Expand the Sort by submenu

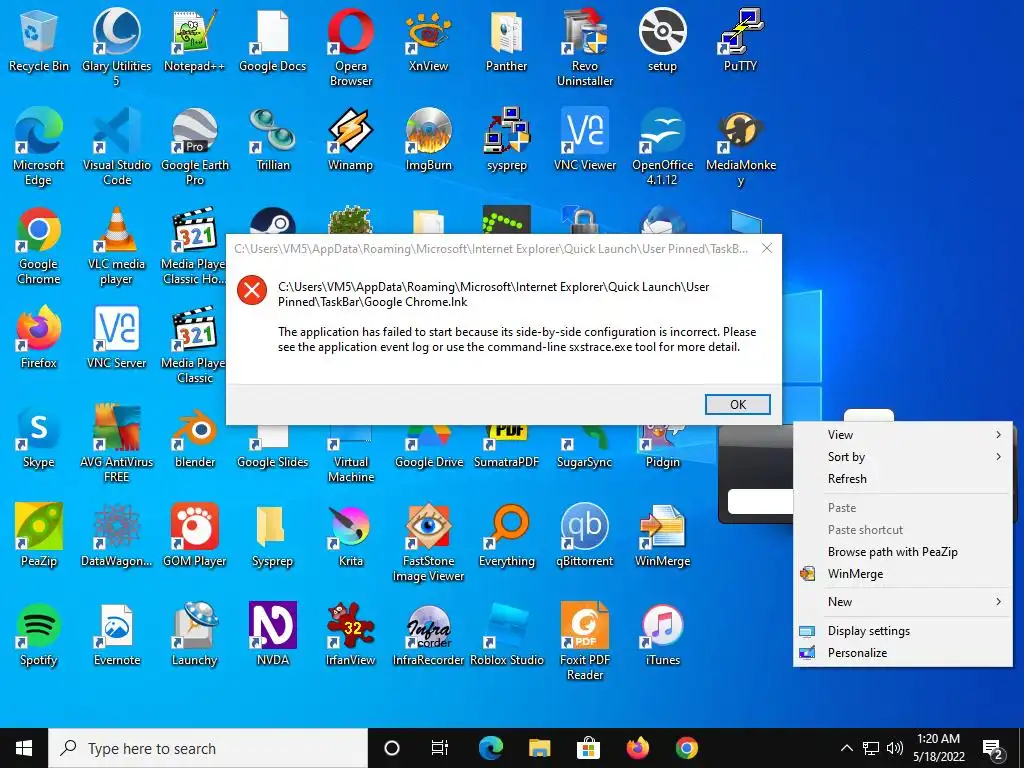903,457
